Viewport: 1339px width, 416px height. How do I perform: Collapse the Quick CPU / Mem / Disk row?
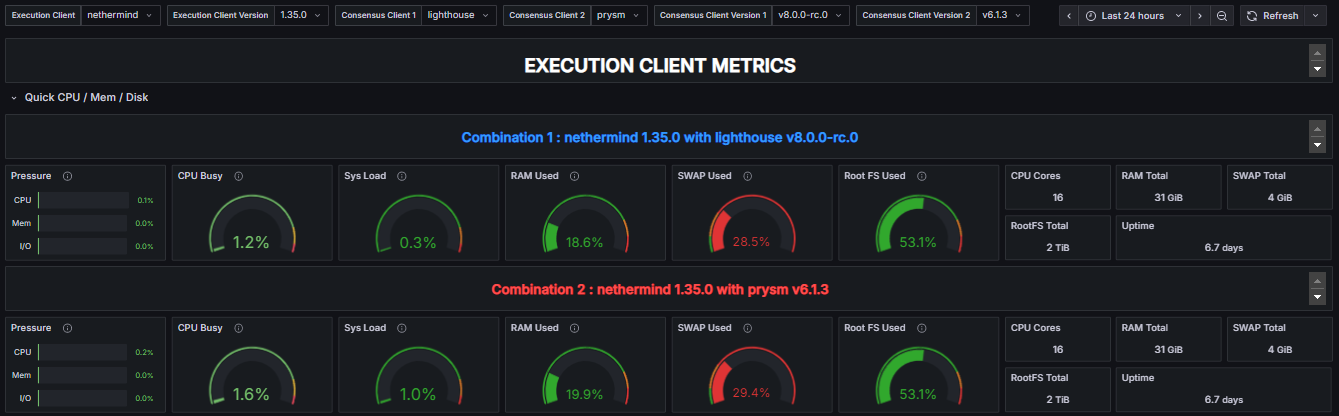[14, 98]
